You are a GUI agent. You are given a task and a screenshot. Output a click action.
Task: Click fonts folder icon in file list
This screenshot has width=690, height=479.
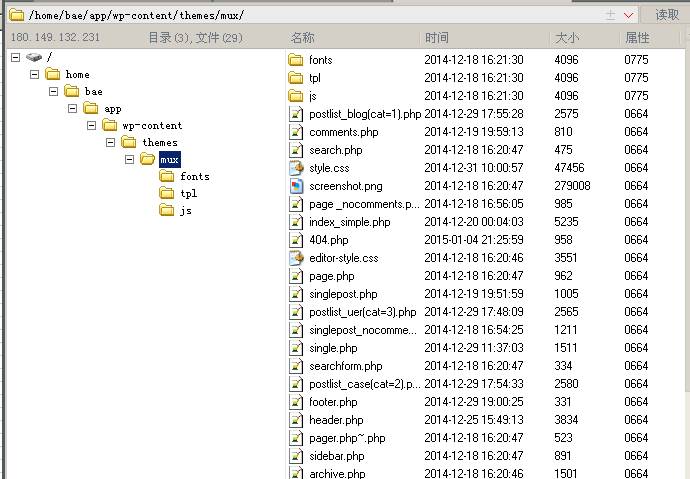click(x=296, y=60)
